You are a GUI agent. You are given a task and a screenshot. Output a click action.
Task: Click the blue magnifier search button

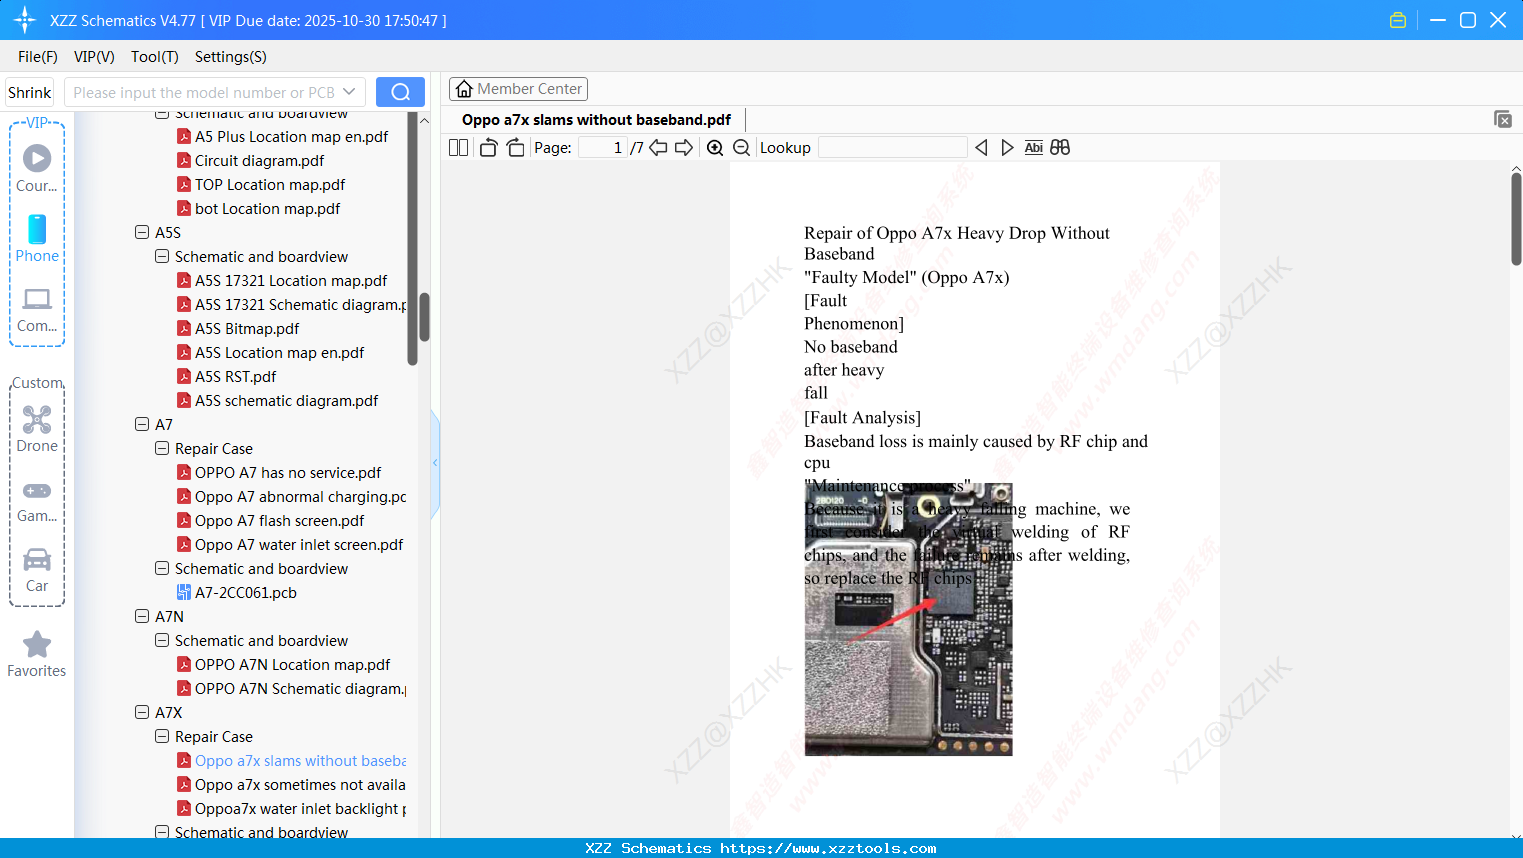pyautogui.click(x=400, y=92)
